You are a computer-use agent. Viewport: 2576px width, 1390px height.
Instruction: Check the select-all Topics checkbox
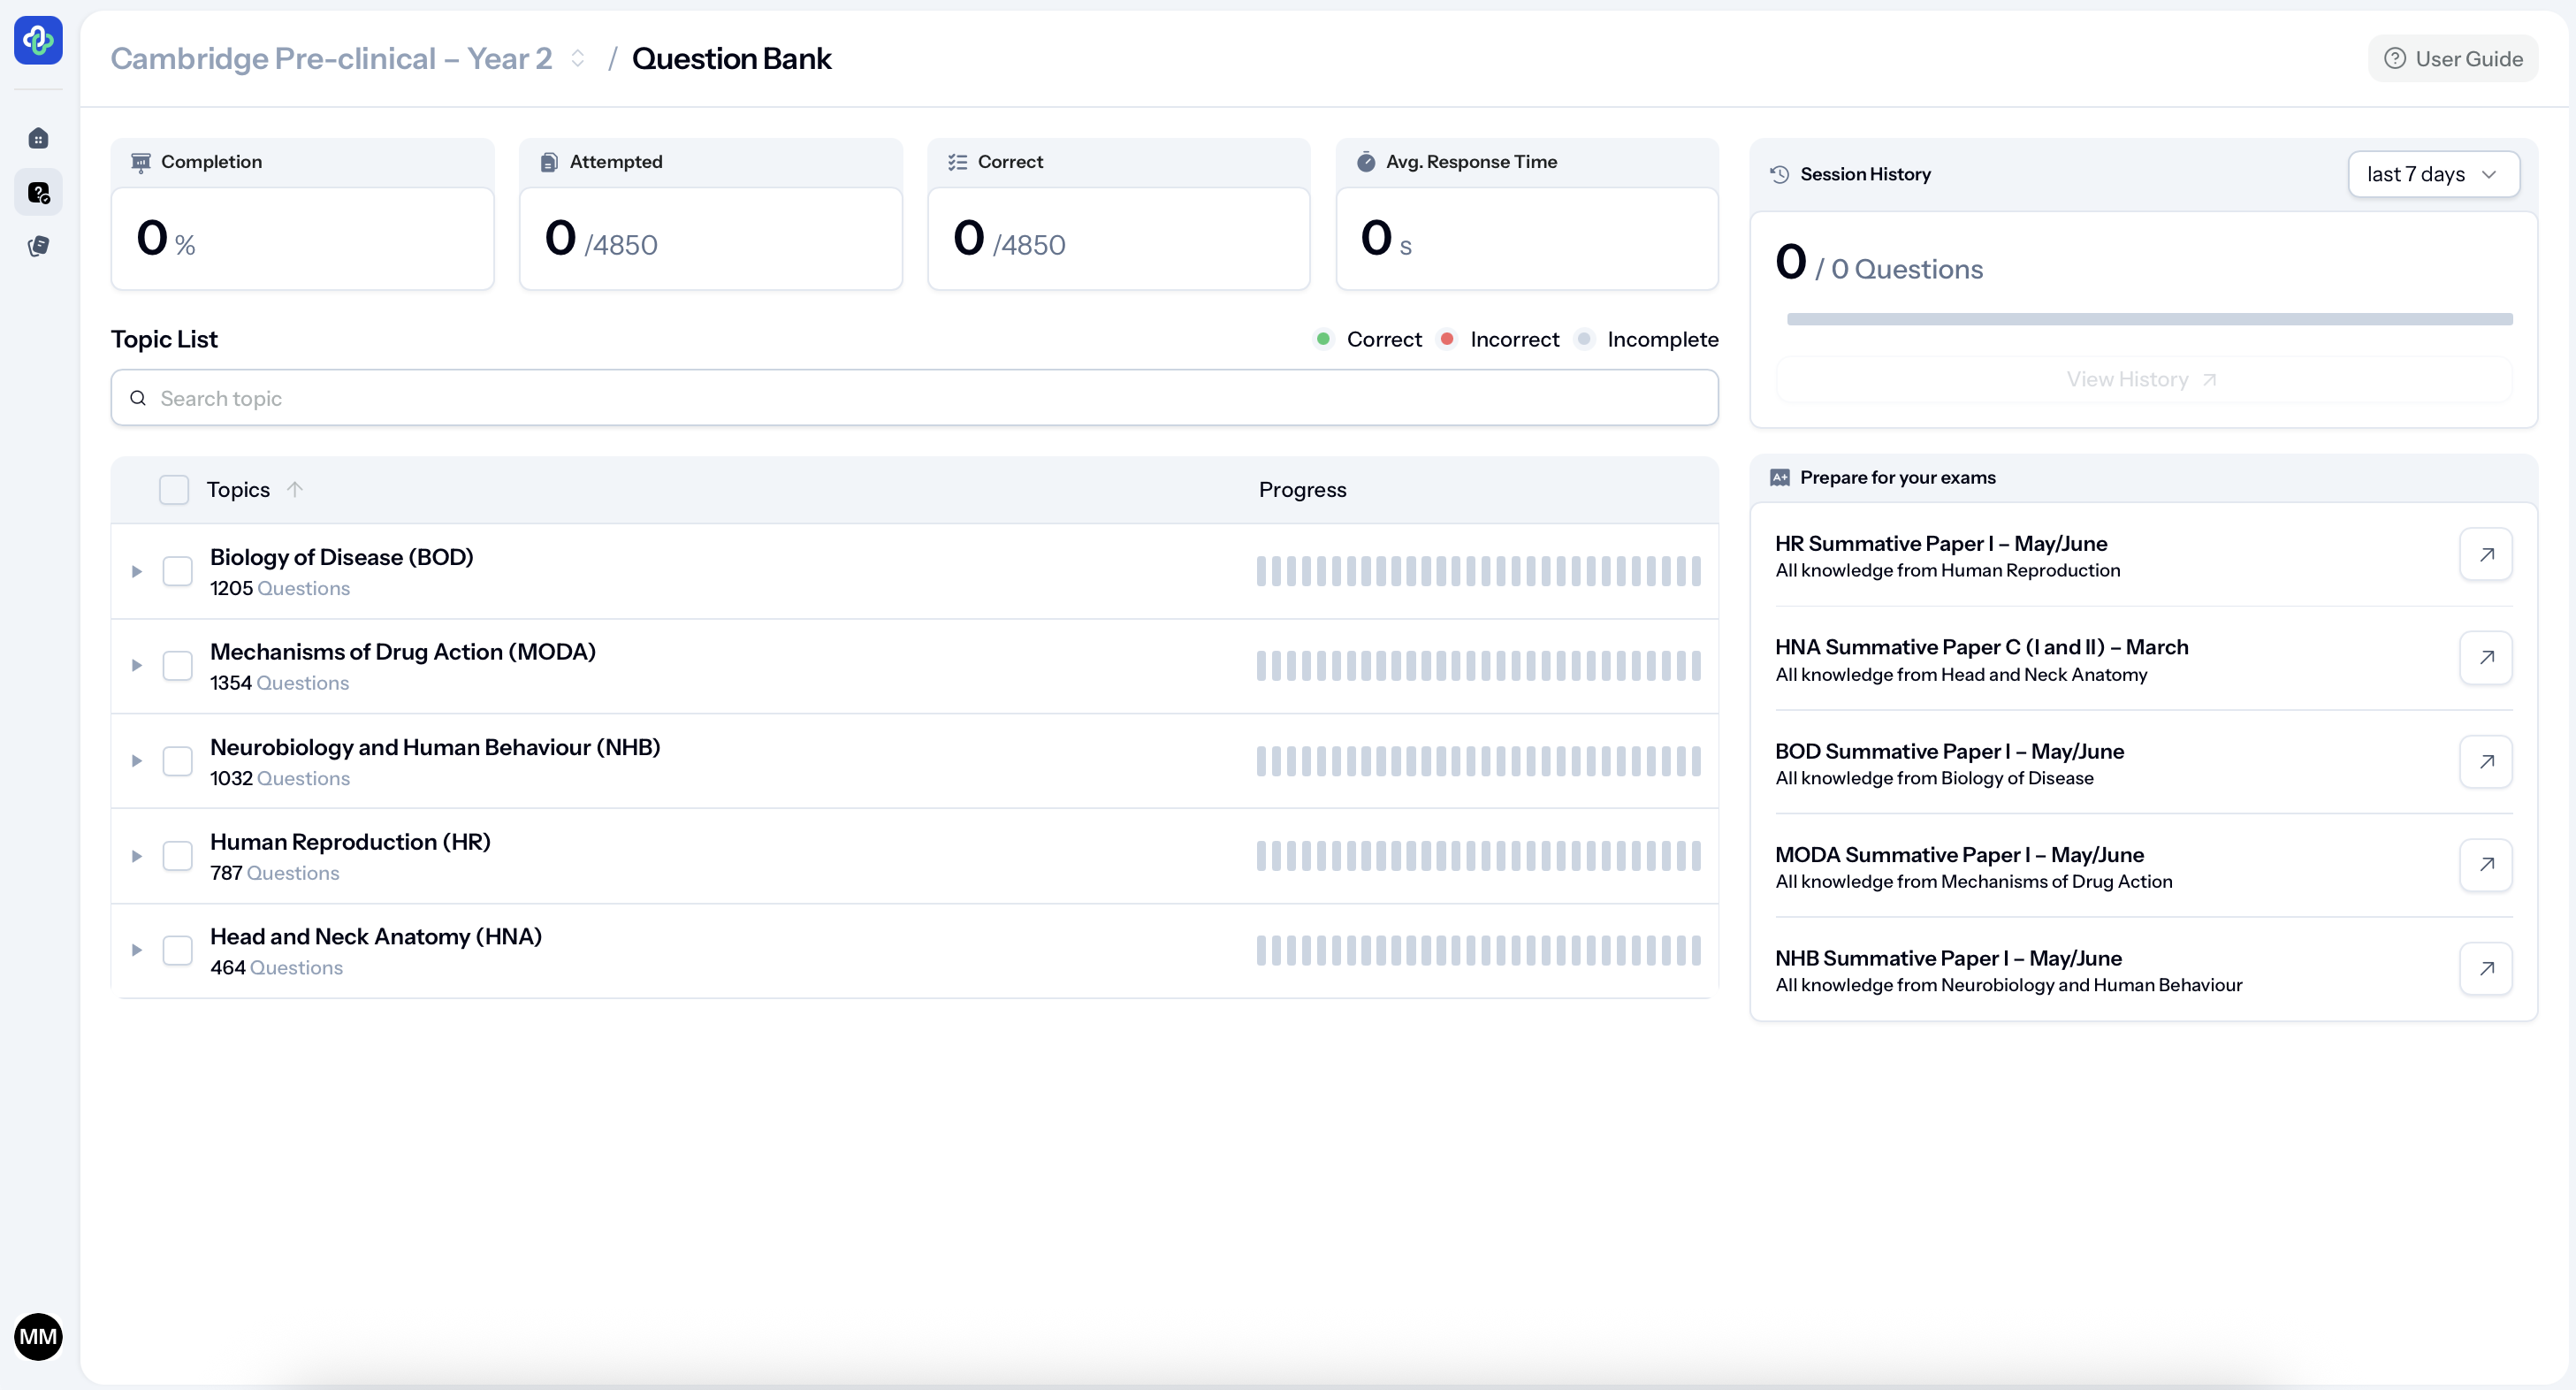174,489
